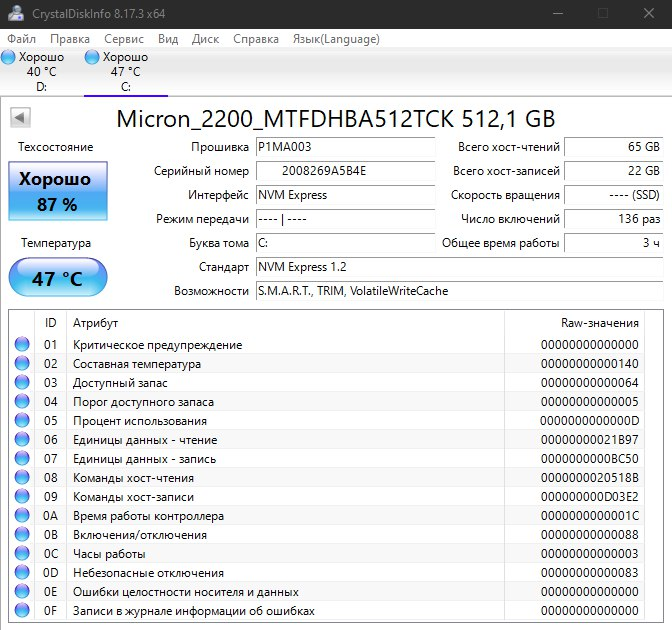Open the Вид menu
672x630 pixels.
point(168,39)
